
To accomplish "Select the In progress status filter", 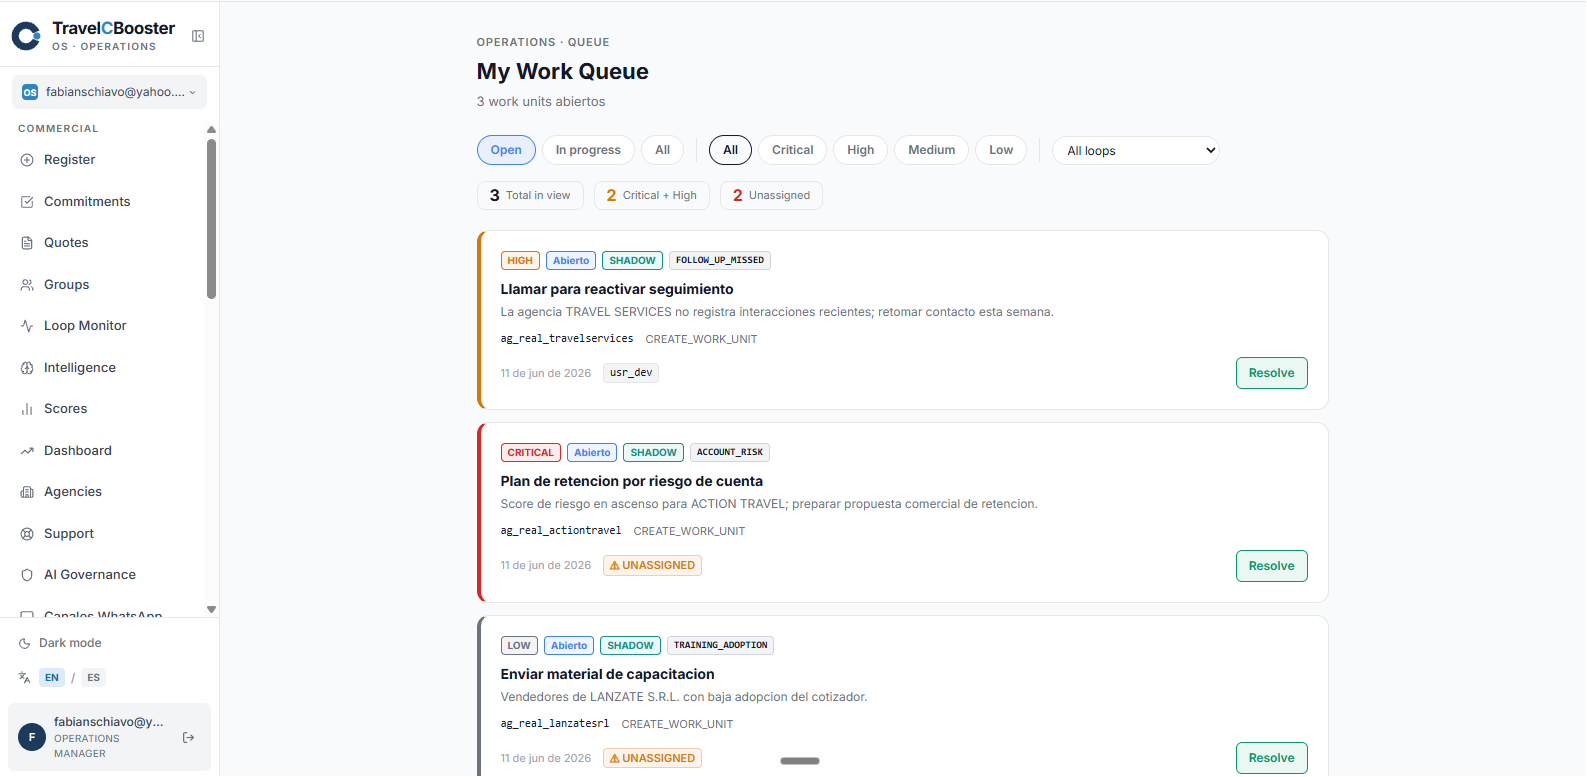I will click(588, 150).
